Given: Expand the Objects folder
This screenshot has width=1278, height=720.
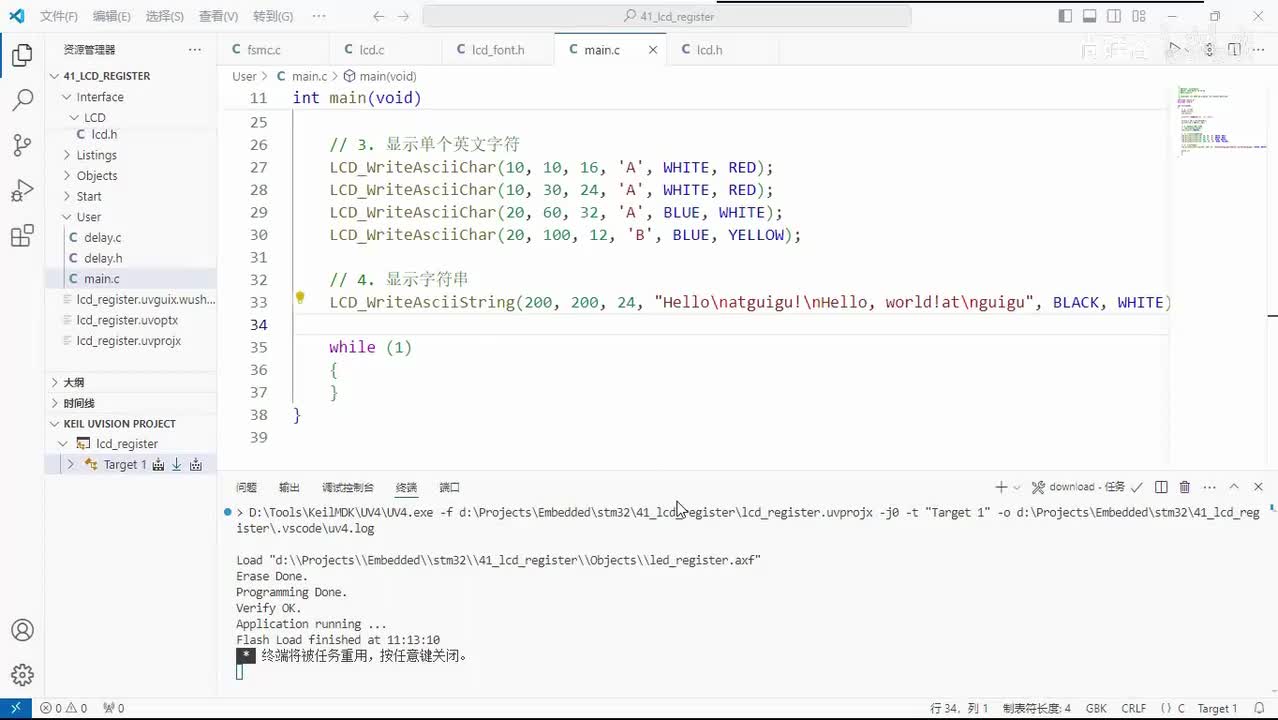Looking at the screenshot, I should point(97,175).
